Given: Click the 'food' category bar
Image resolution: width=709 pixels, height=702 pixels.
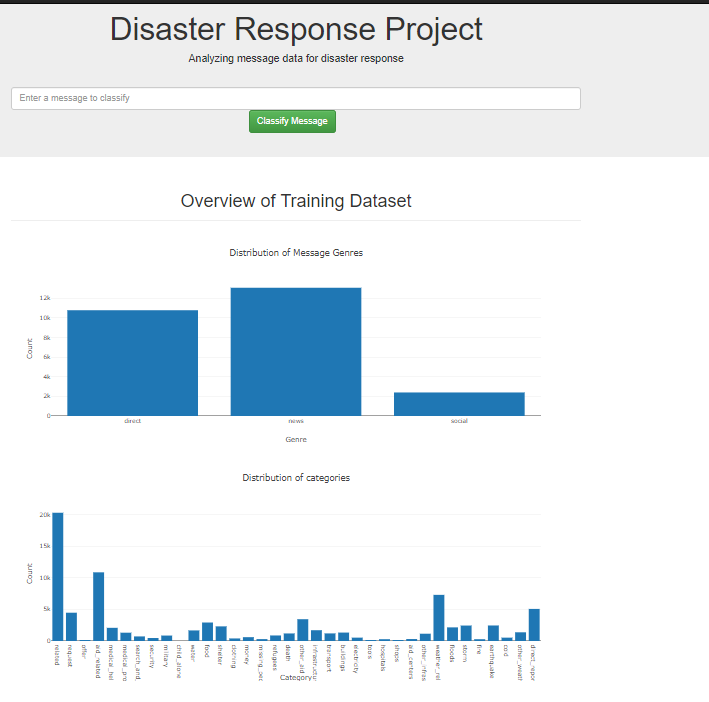Looking at the screenshot, I should click(208, 631).
